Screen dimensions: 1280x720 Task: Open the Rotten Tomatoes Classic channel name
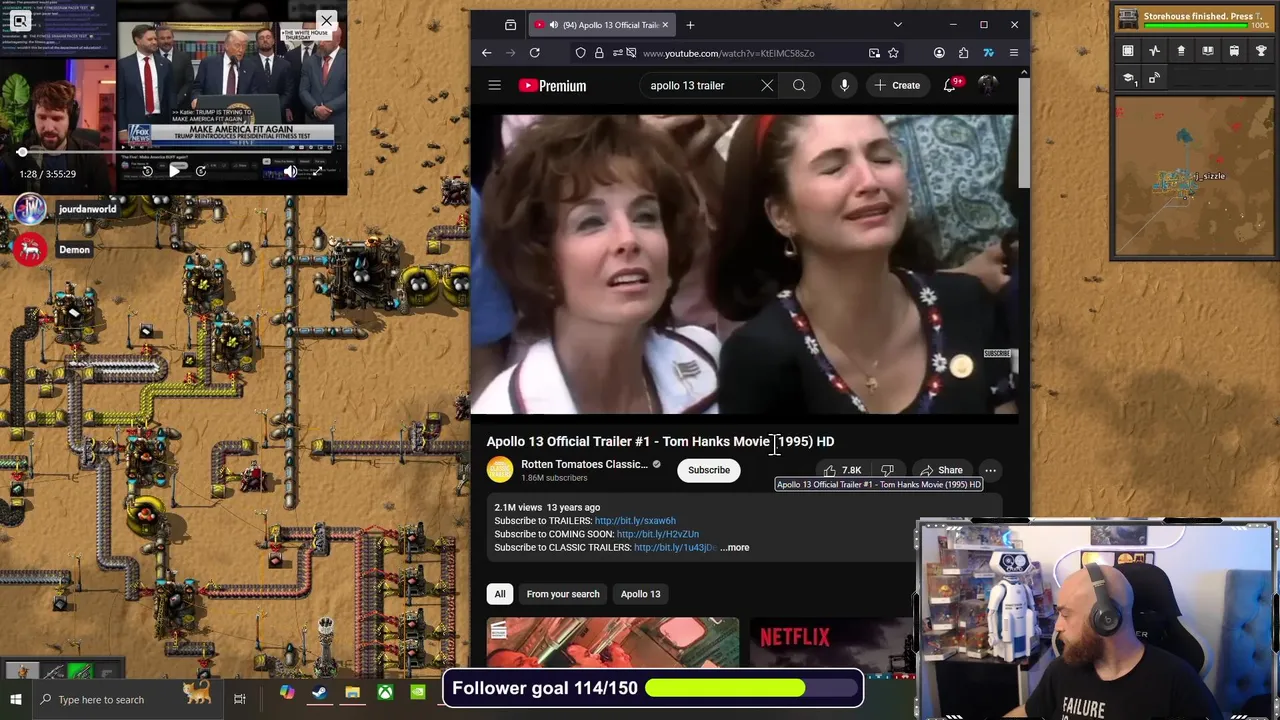(x=584, y=464)
